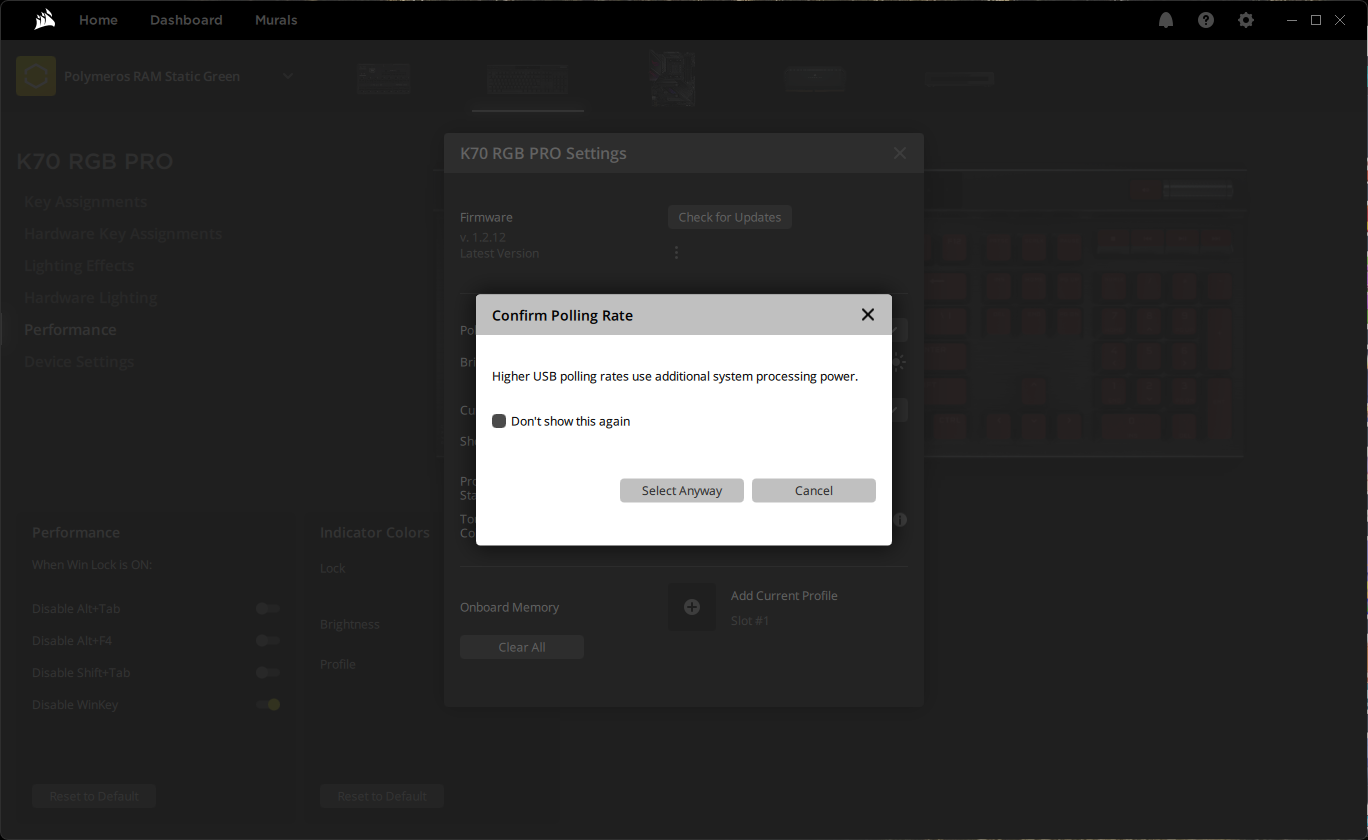
Task: Click the polling rate warning message text
Action: 675,377
